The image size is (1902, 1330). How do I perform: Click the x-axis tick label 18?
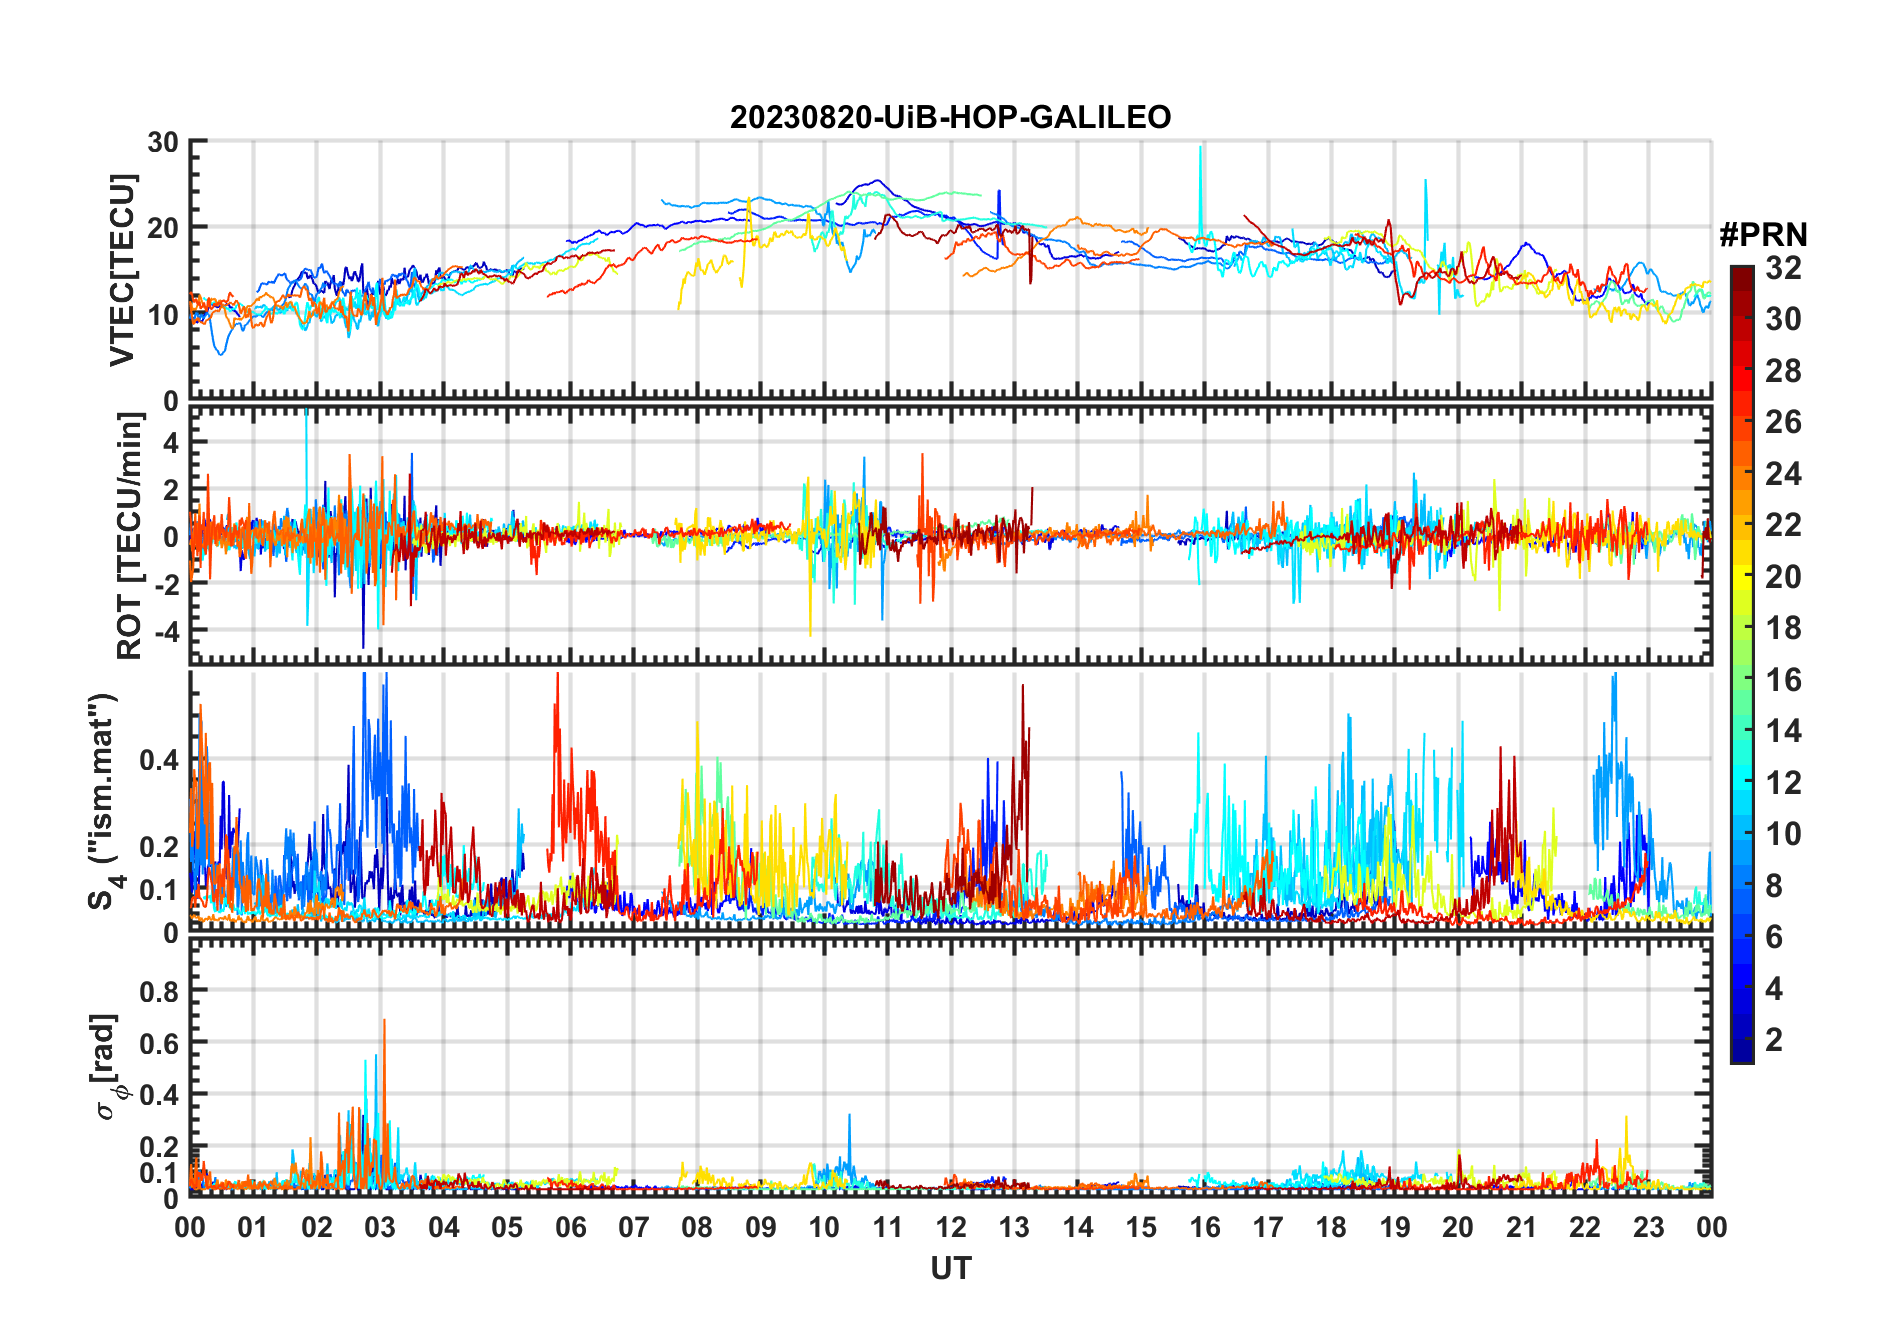click(1331, 1227)
